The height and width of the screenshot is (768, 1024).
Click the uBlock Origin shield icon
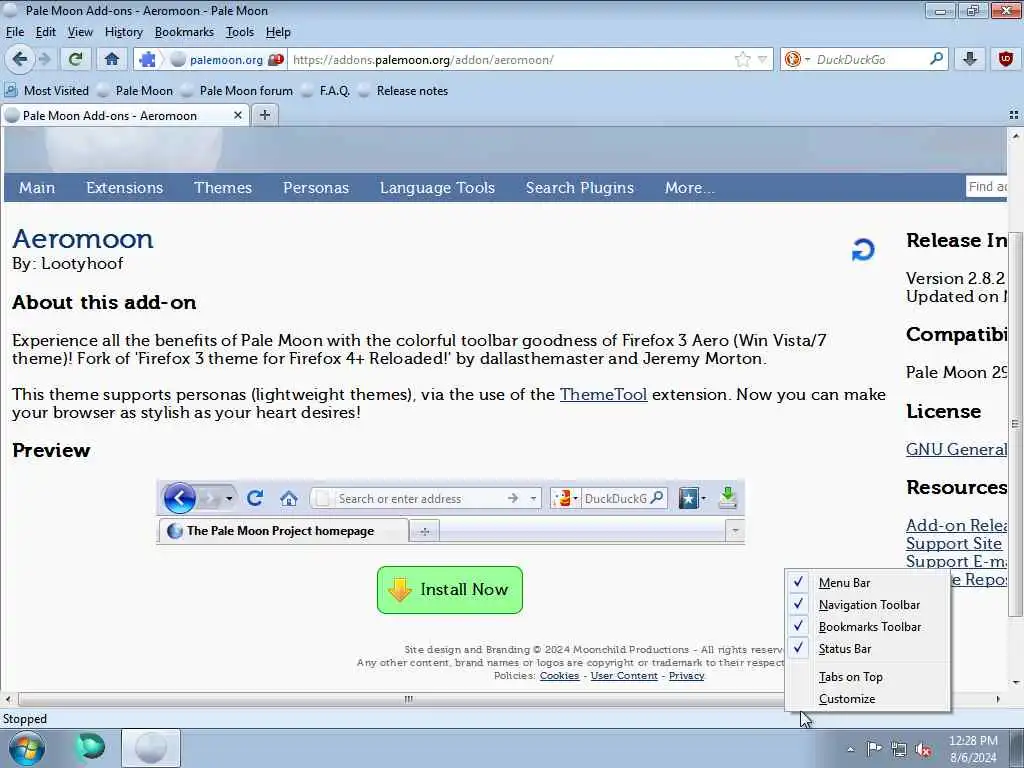(1006, 59)
